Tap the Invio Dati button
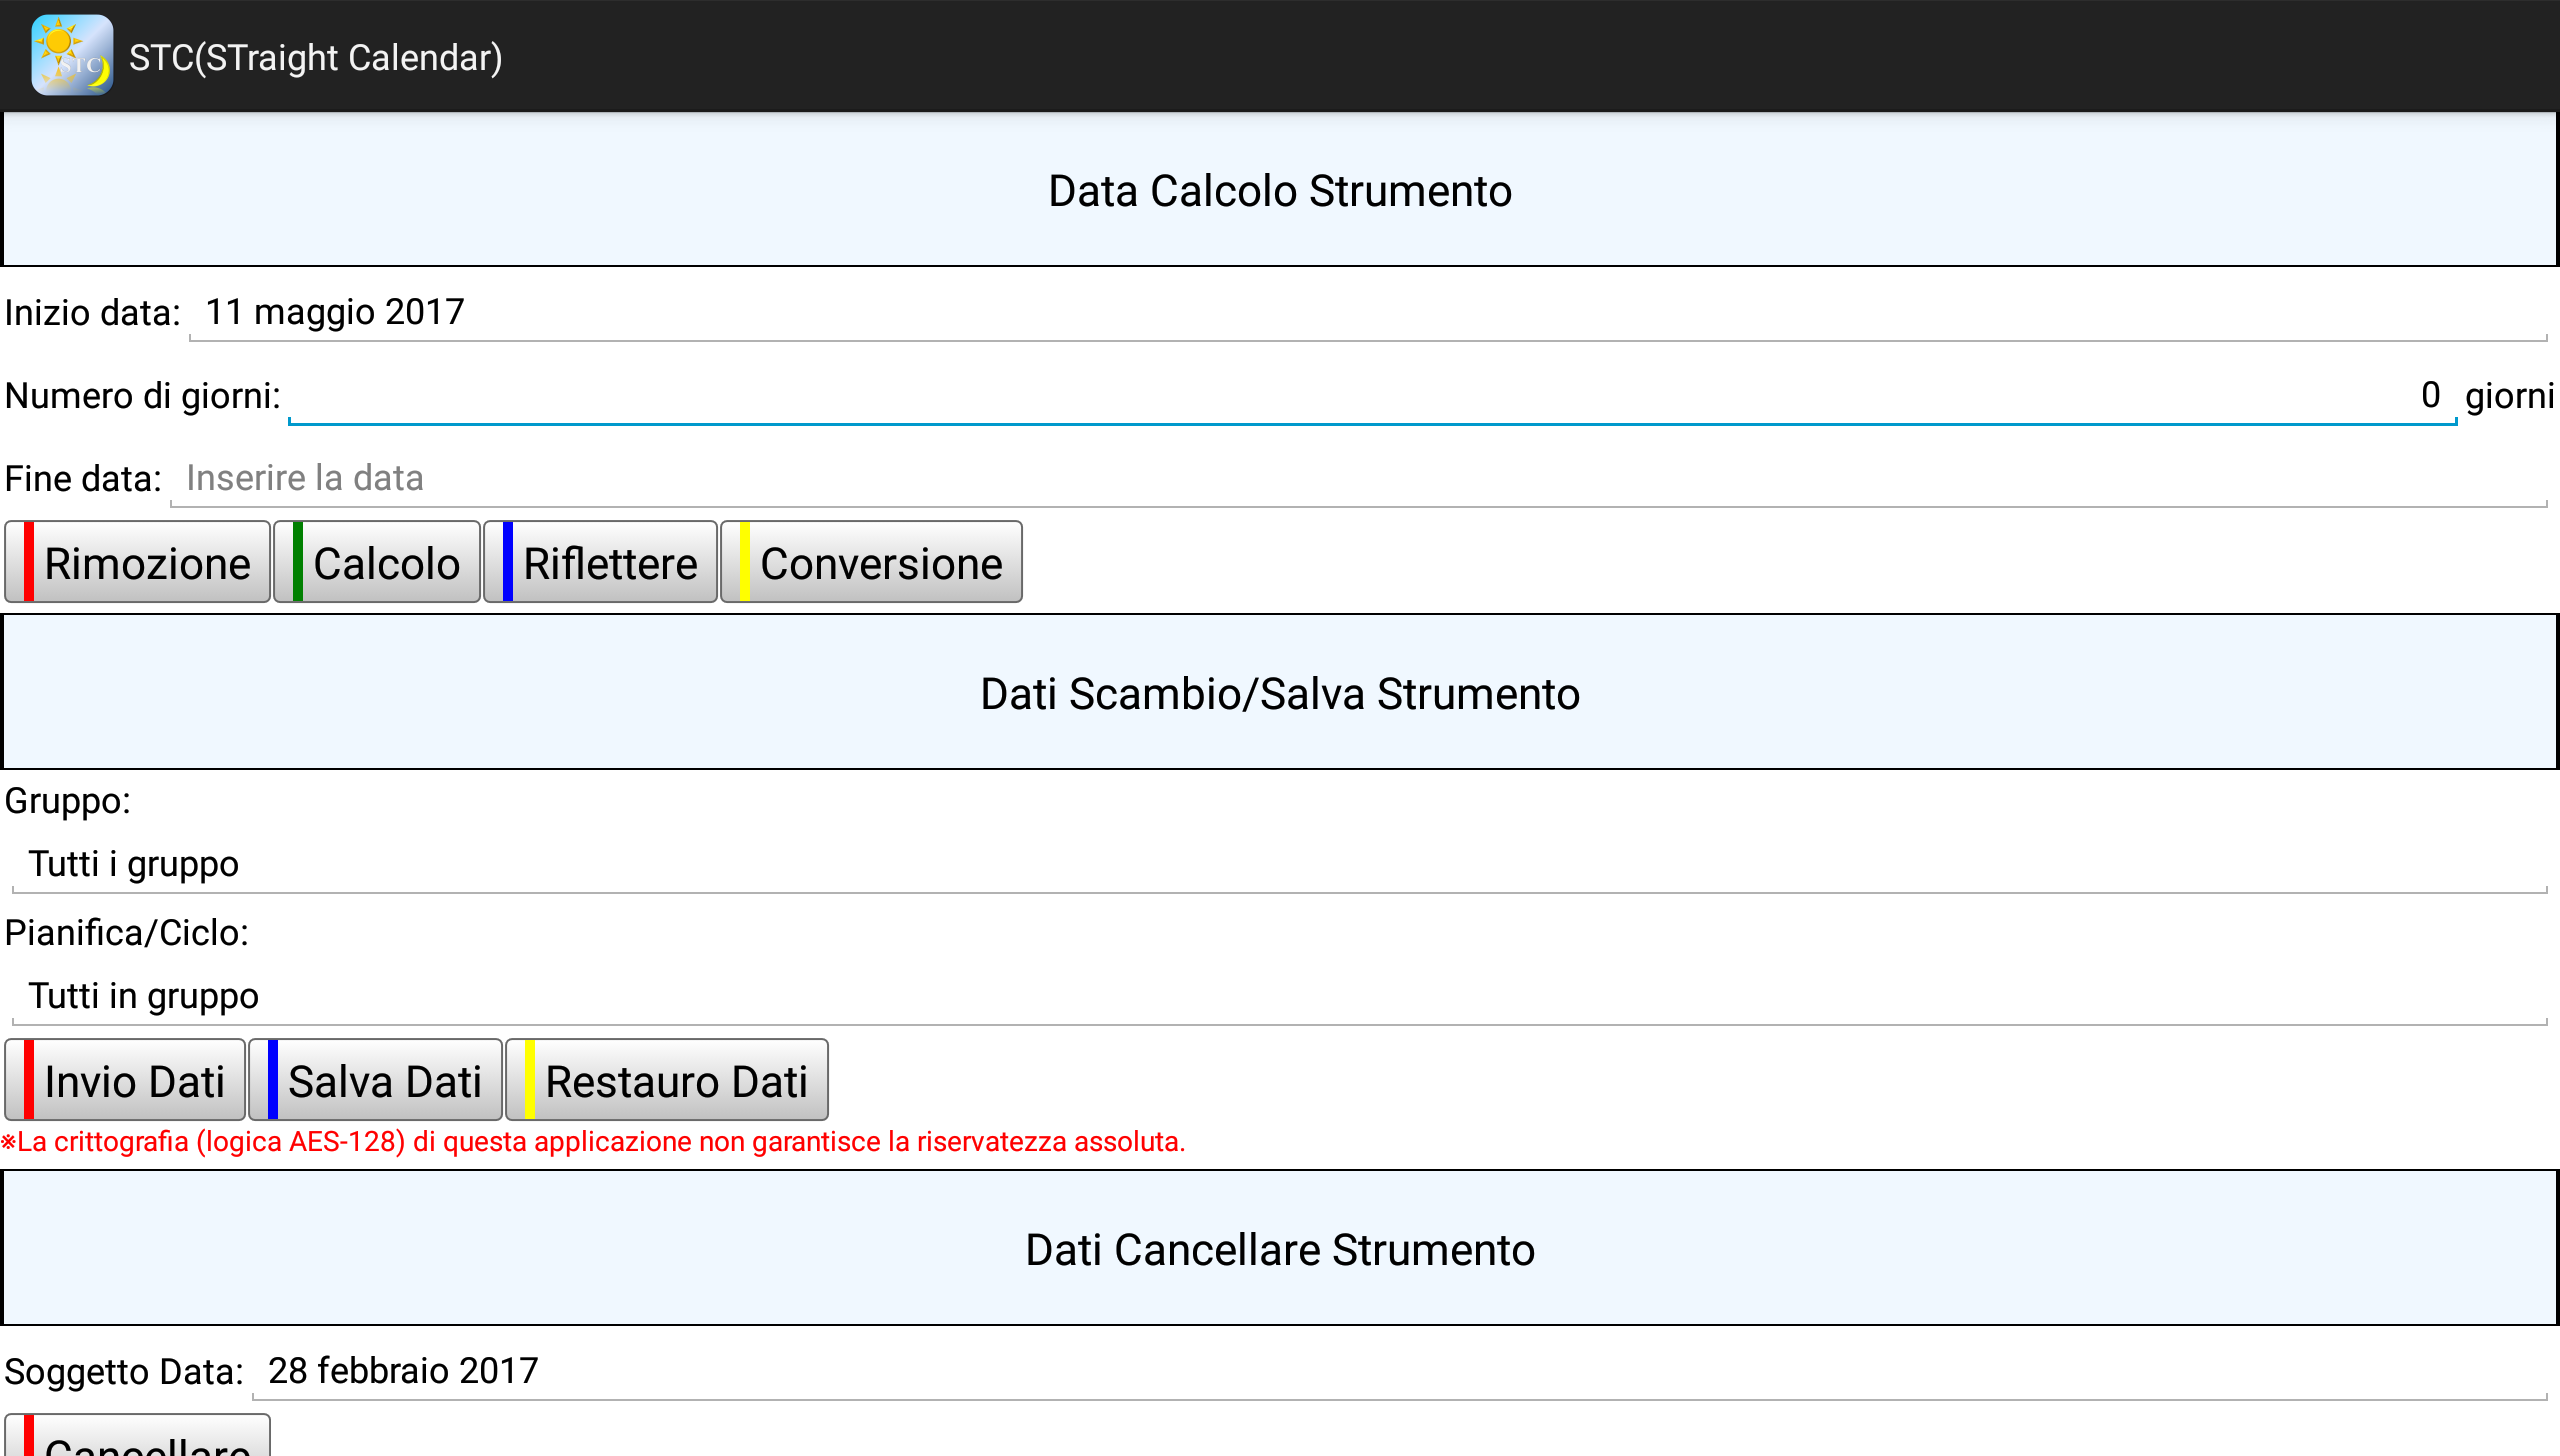This screenshot has height=1456, width=2560. click(x=125, y=1081)
